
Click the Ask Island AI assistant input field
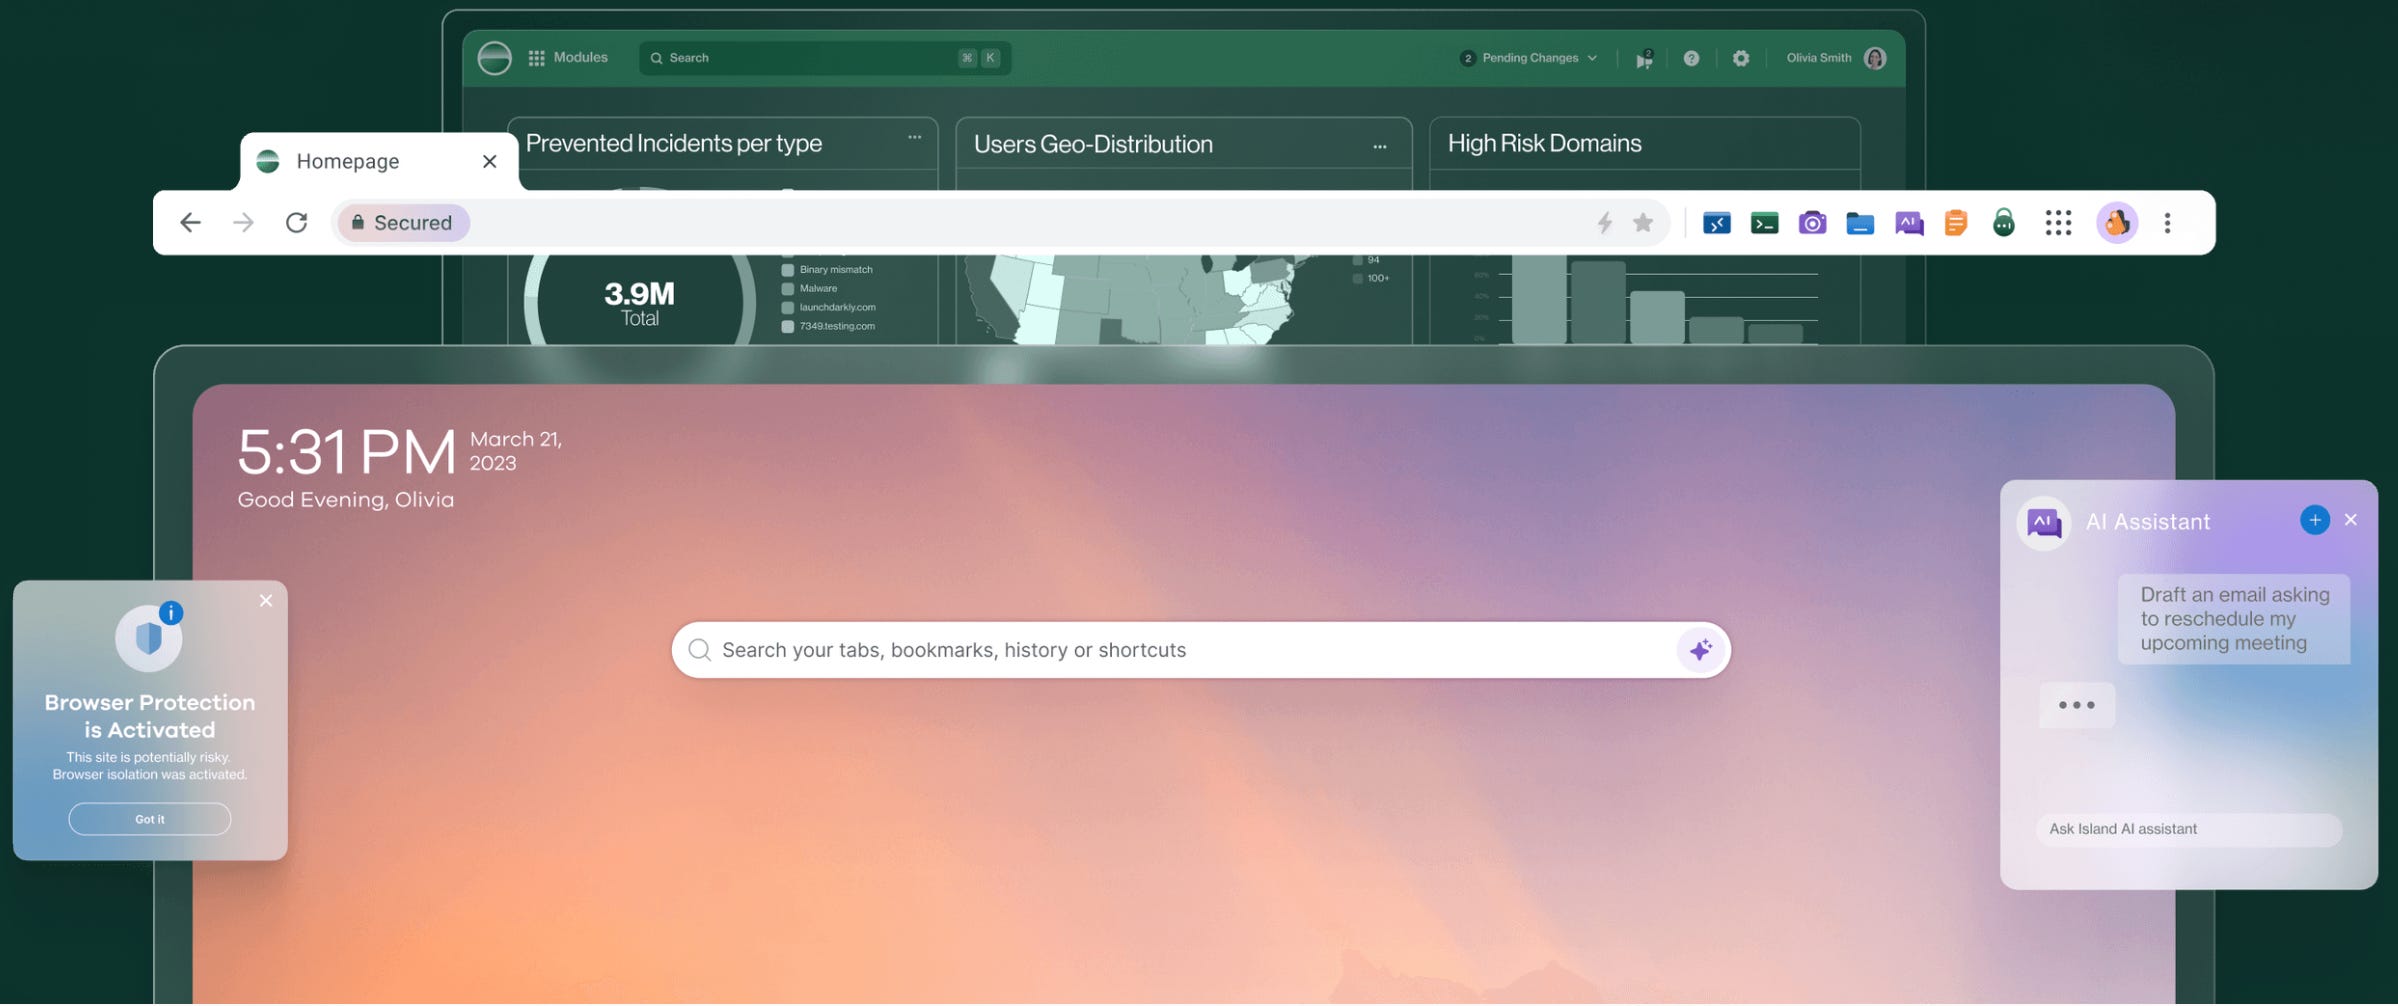[x=2188, y=828]
